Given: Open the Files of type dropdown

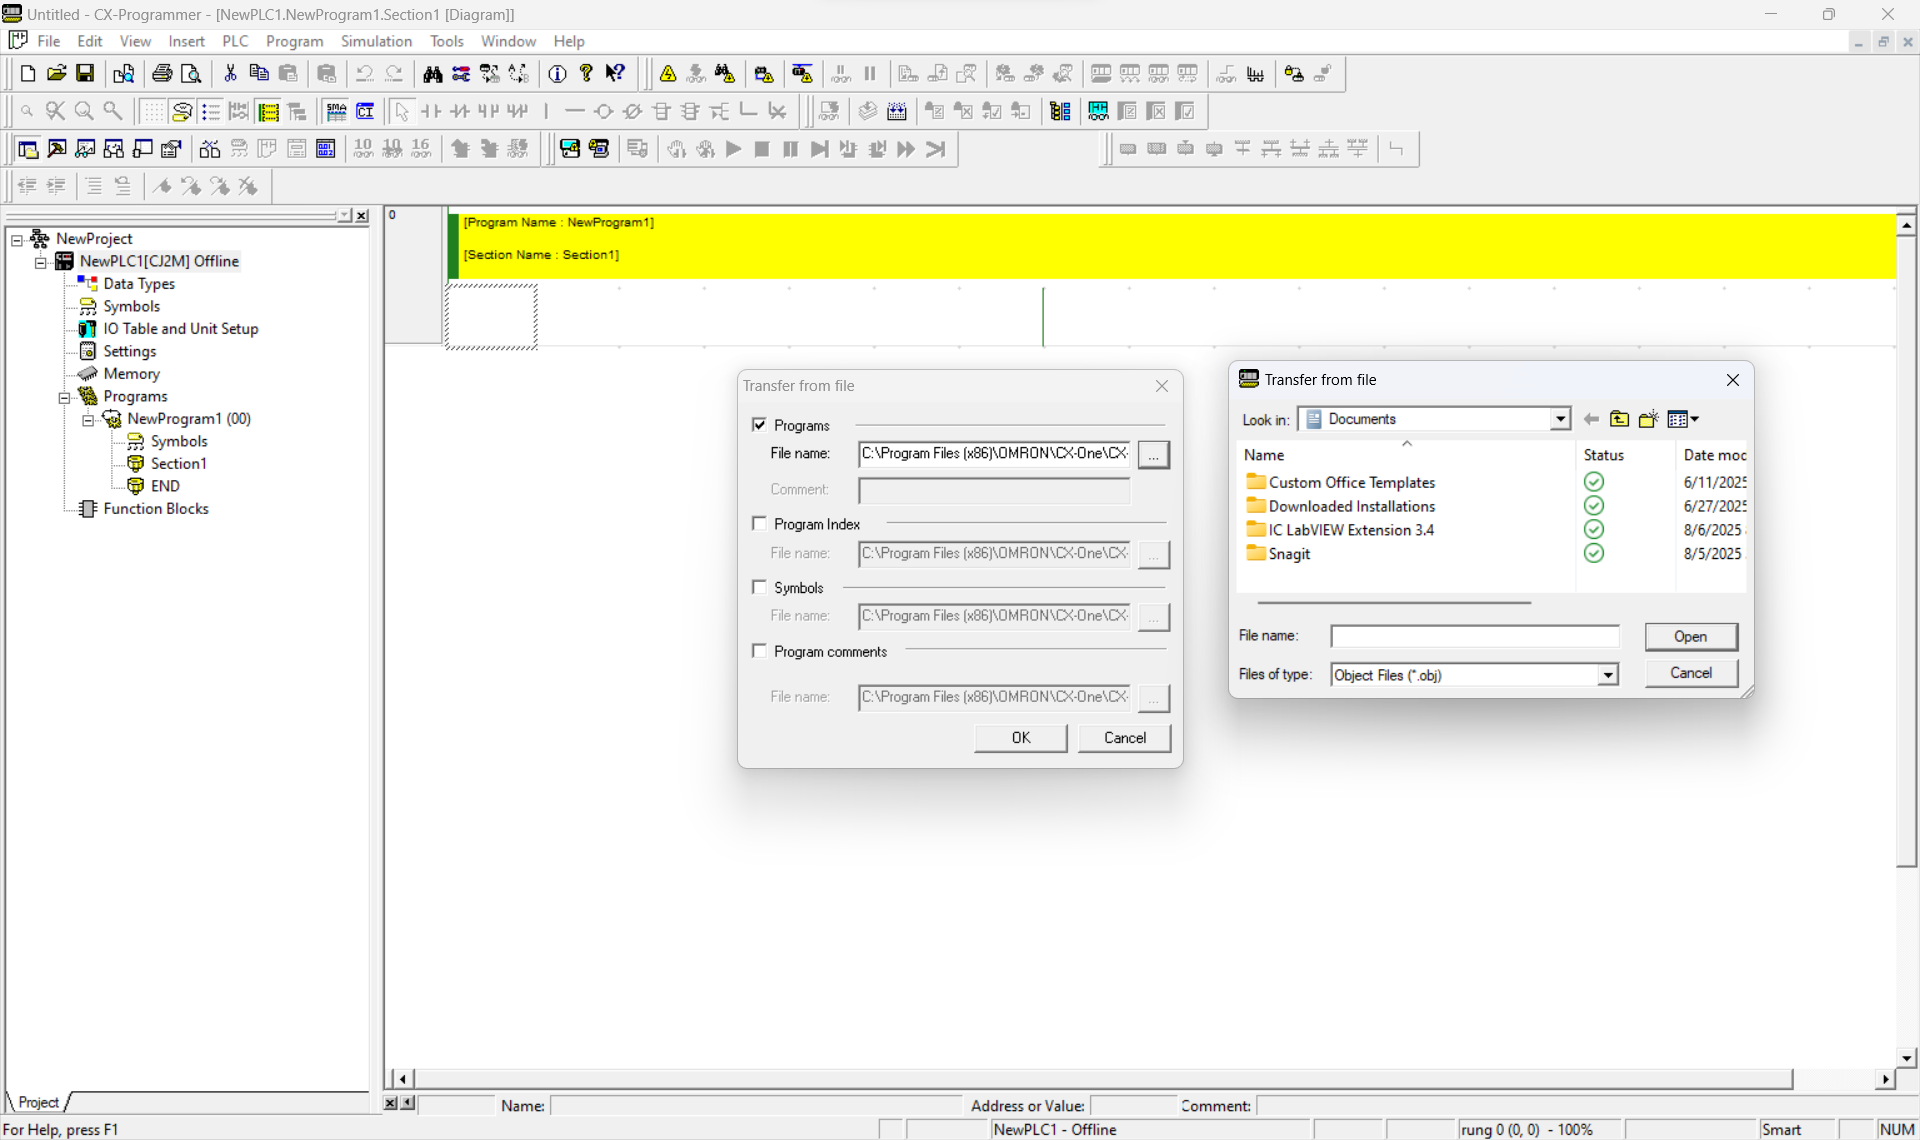Looking at the screenshot, I should click(1607, 675).
